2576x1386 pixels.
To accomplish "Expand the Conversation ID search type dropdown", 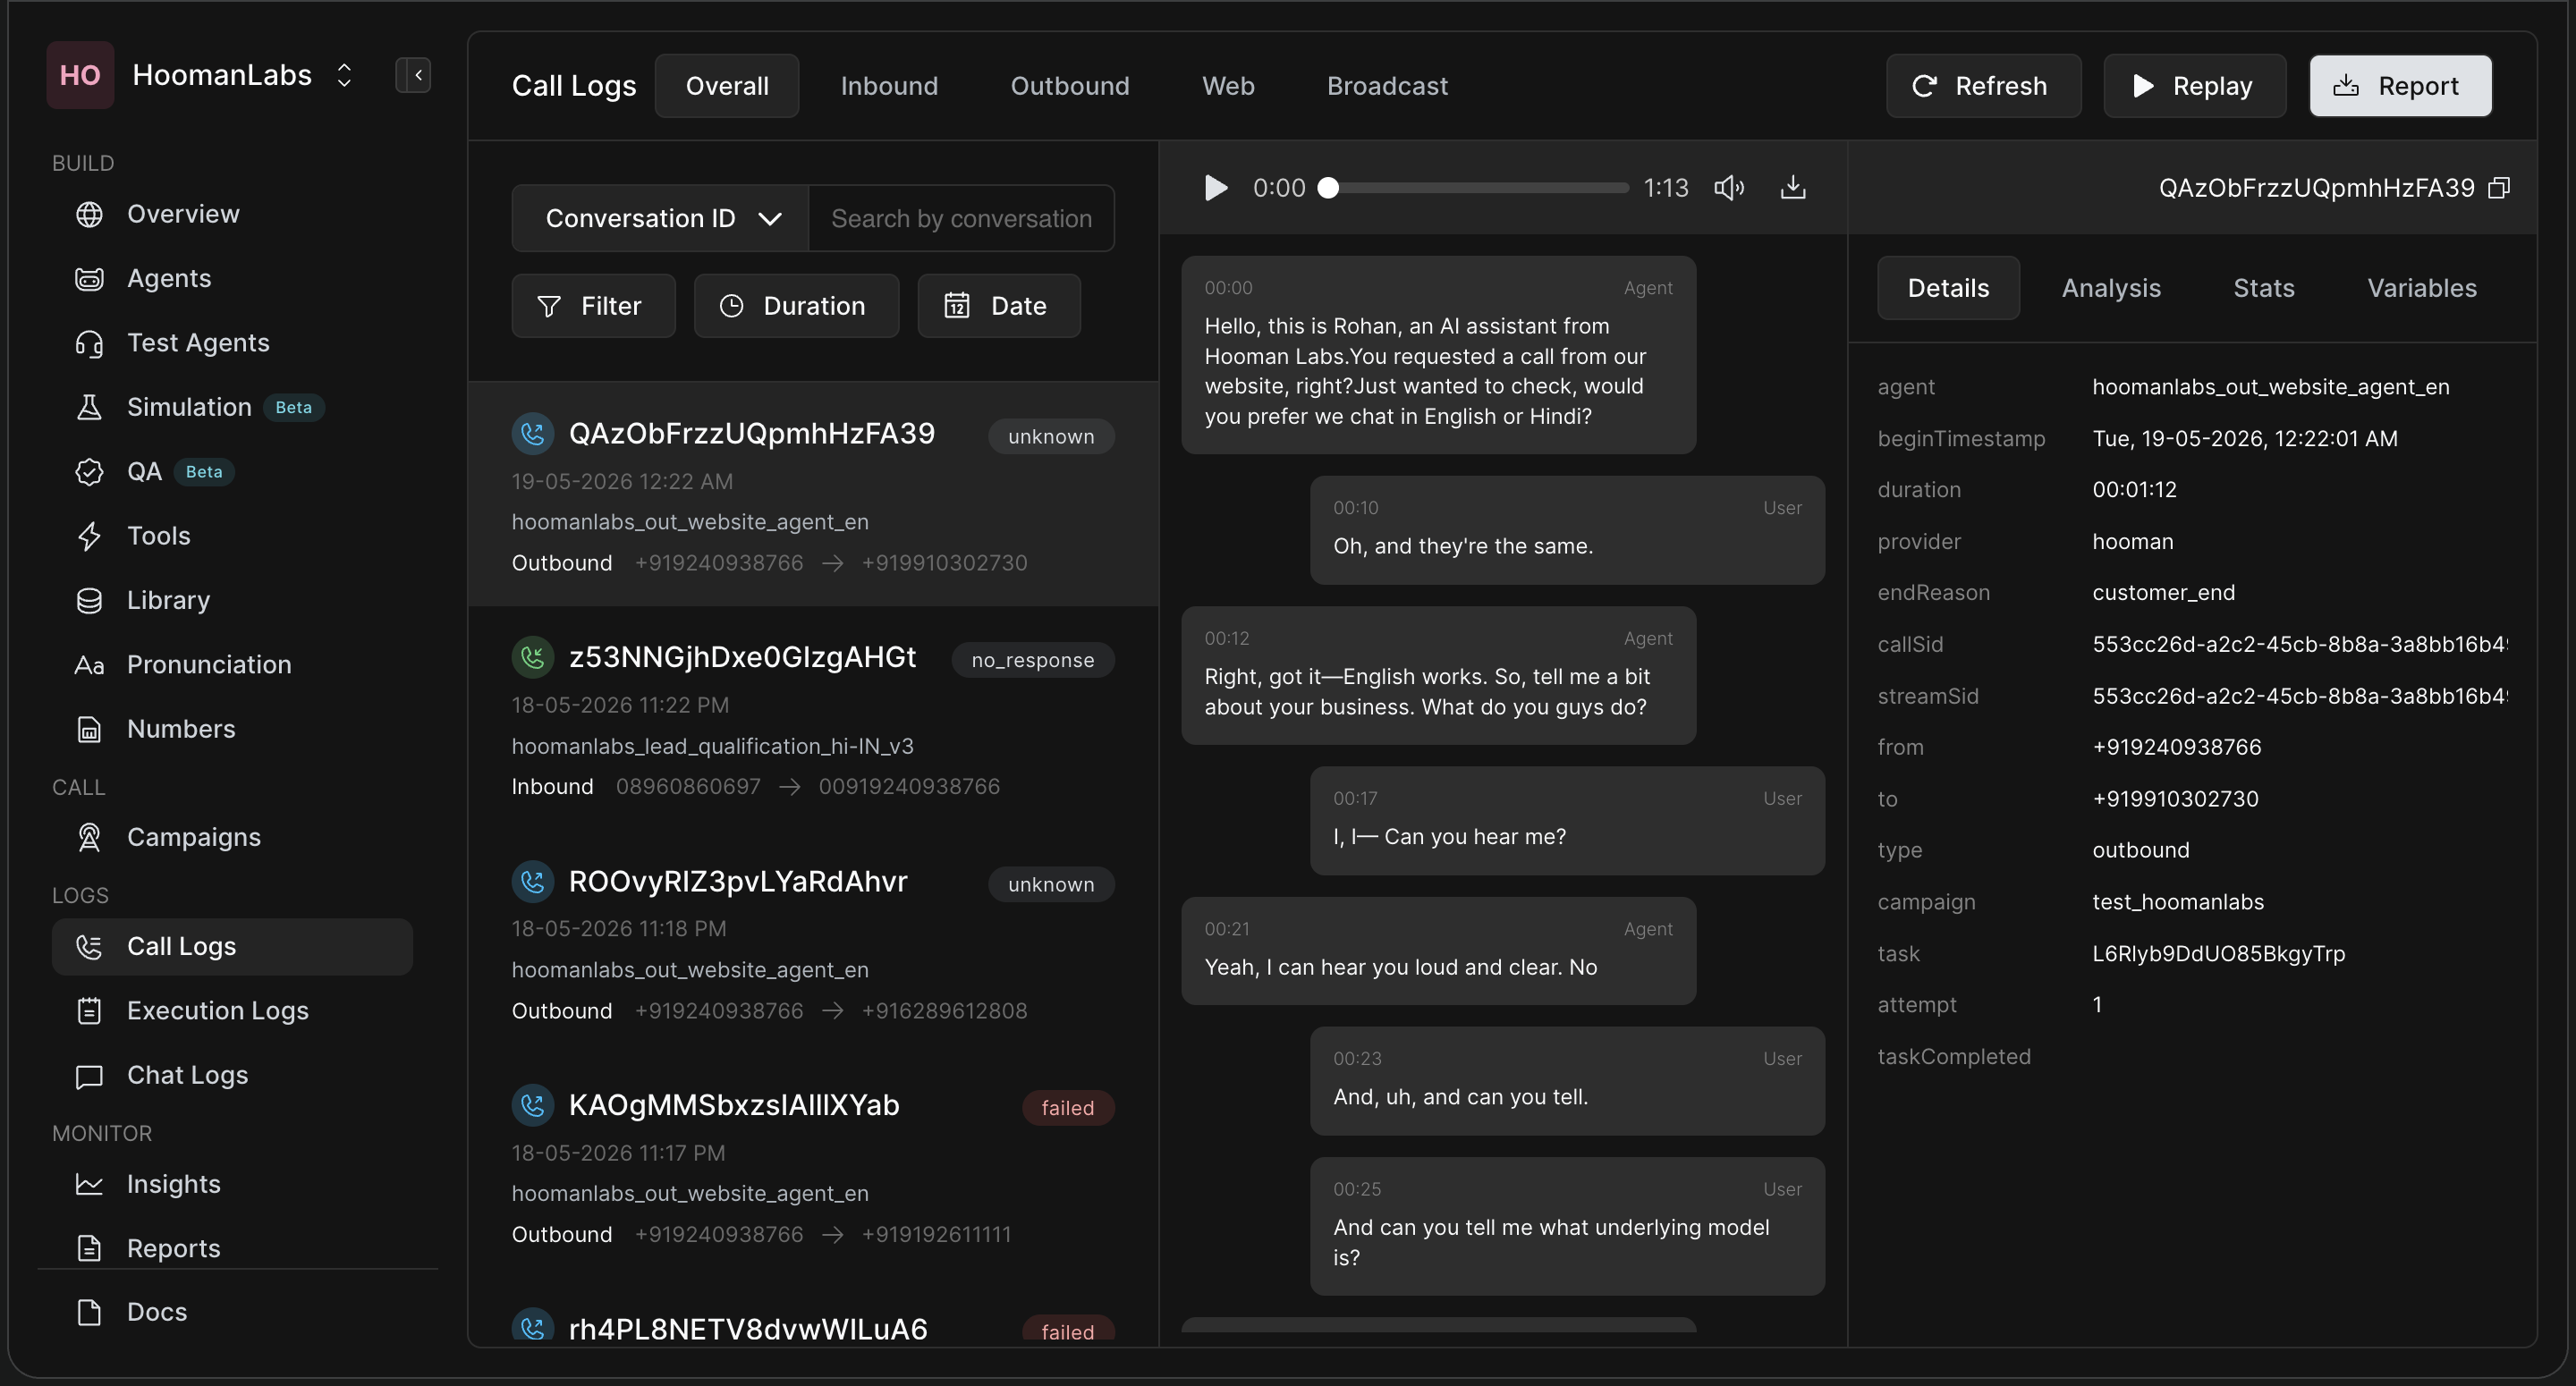I will 660,218.
